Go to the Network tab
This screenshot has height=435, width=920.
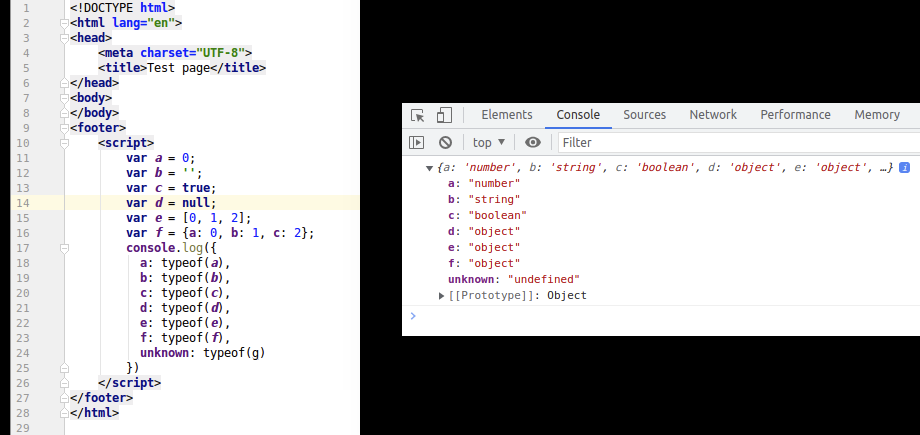click(x=713, y=115)
